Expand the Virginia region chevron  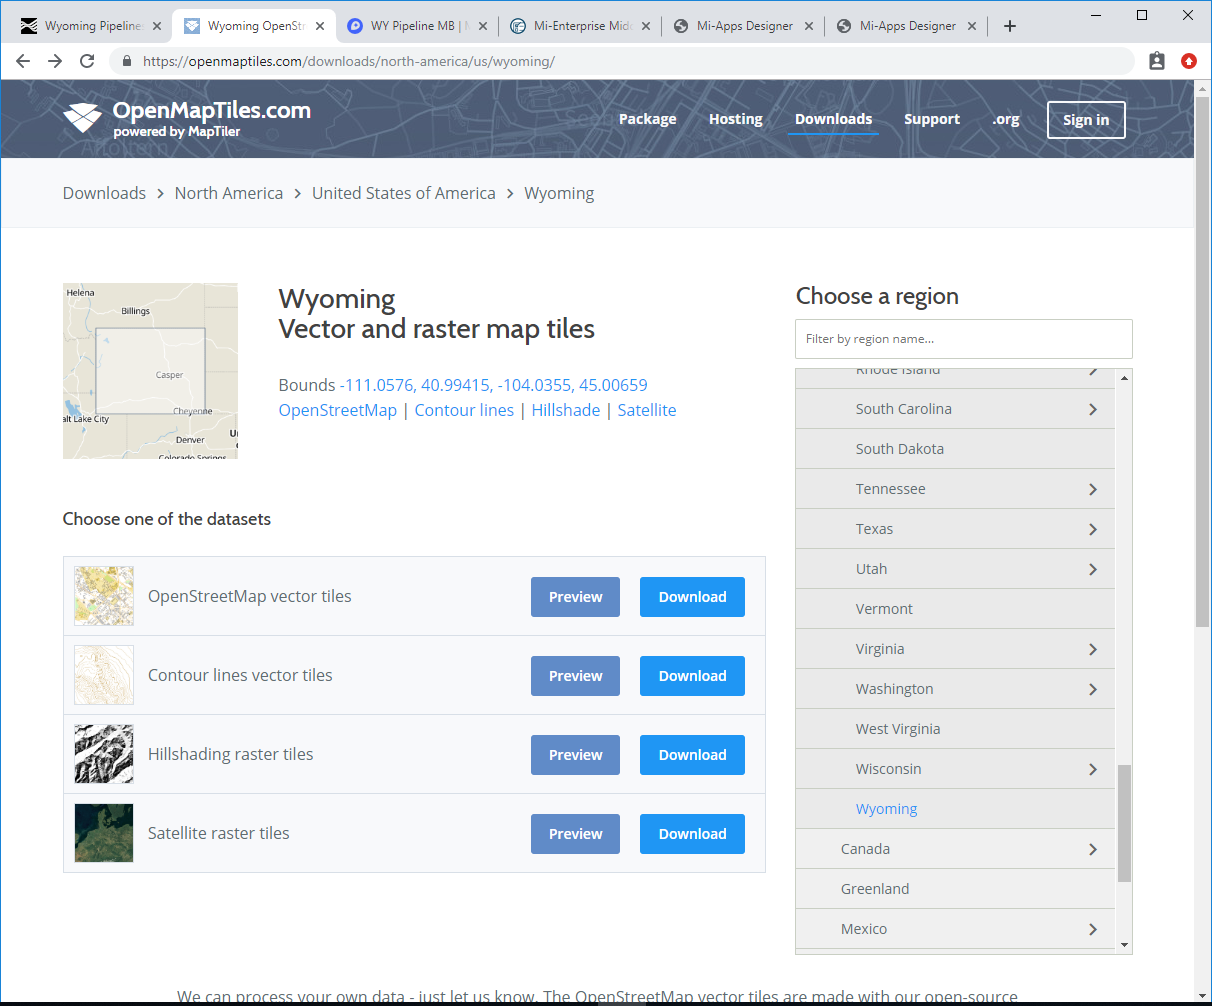(1093, 649)
